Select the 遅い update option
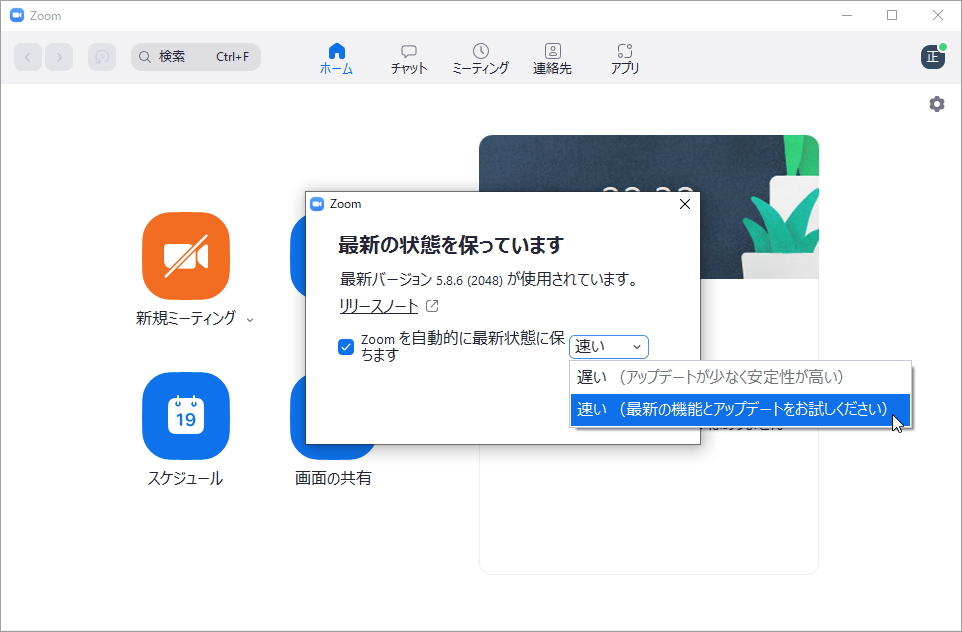962x632 pixels. tap(741, 377)
